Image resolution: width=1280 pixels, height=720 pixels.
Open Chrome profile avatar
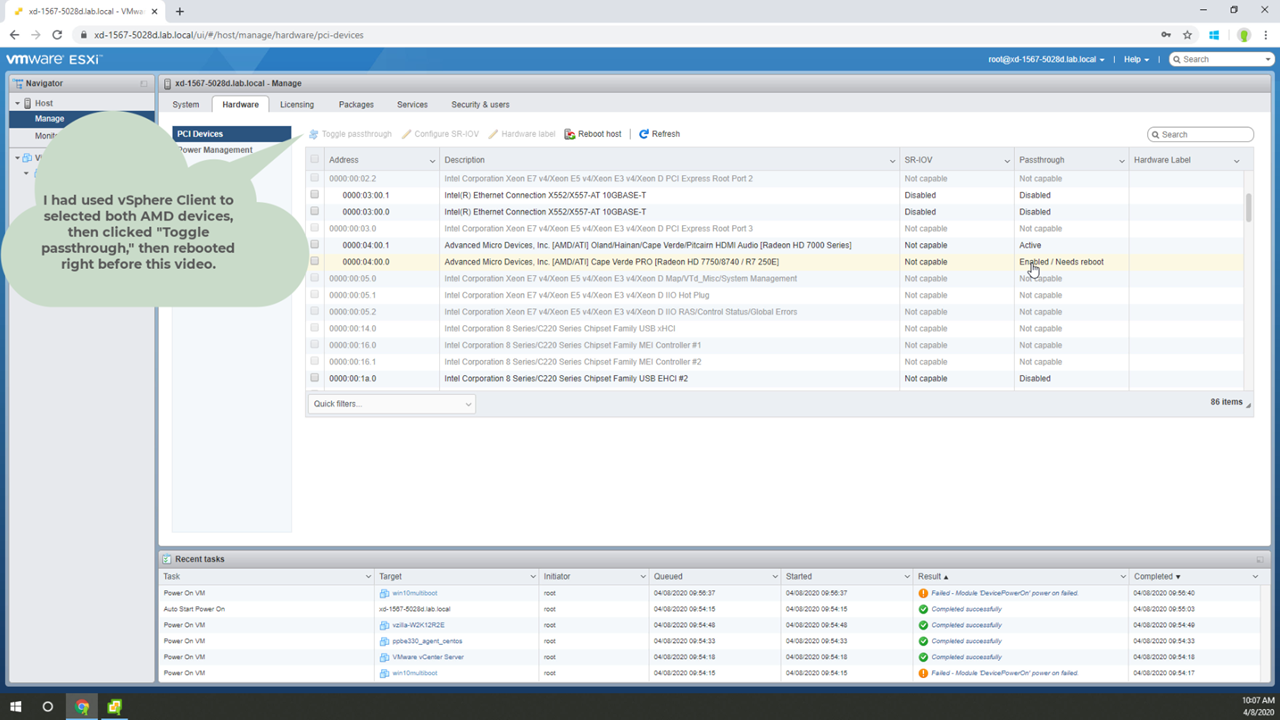tap(1244, 35)
